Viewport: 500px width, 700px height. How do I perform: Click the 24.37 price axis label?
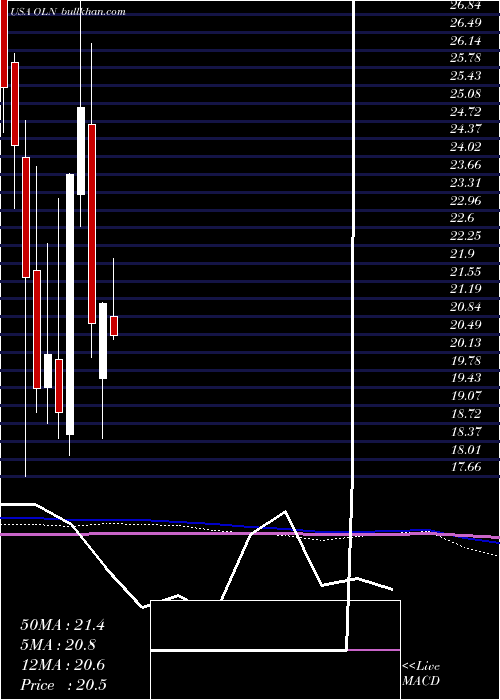[x=466, y=129]
